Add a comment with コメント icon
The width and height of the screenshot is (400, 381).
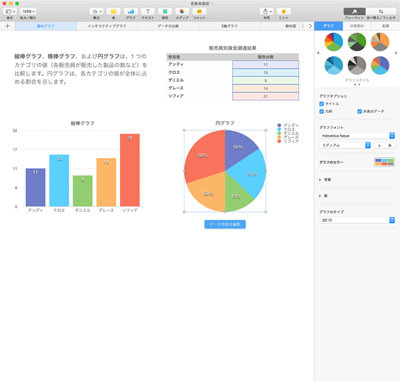pyautogui.click(x=199, y=11)
